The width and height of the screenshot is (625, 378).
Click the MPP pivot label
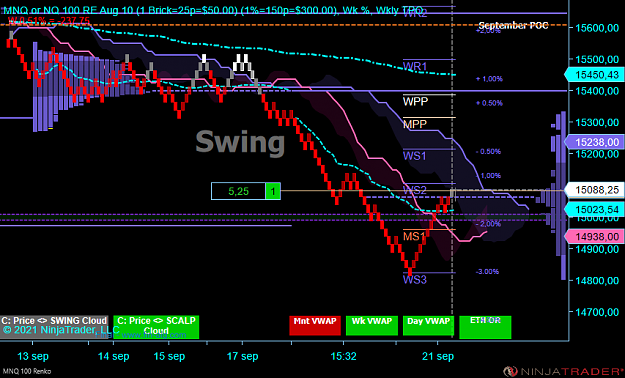(x=415, y=124)
